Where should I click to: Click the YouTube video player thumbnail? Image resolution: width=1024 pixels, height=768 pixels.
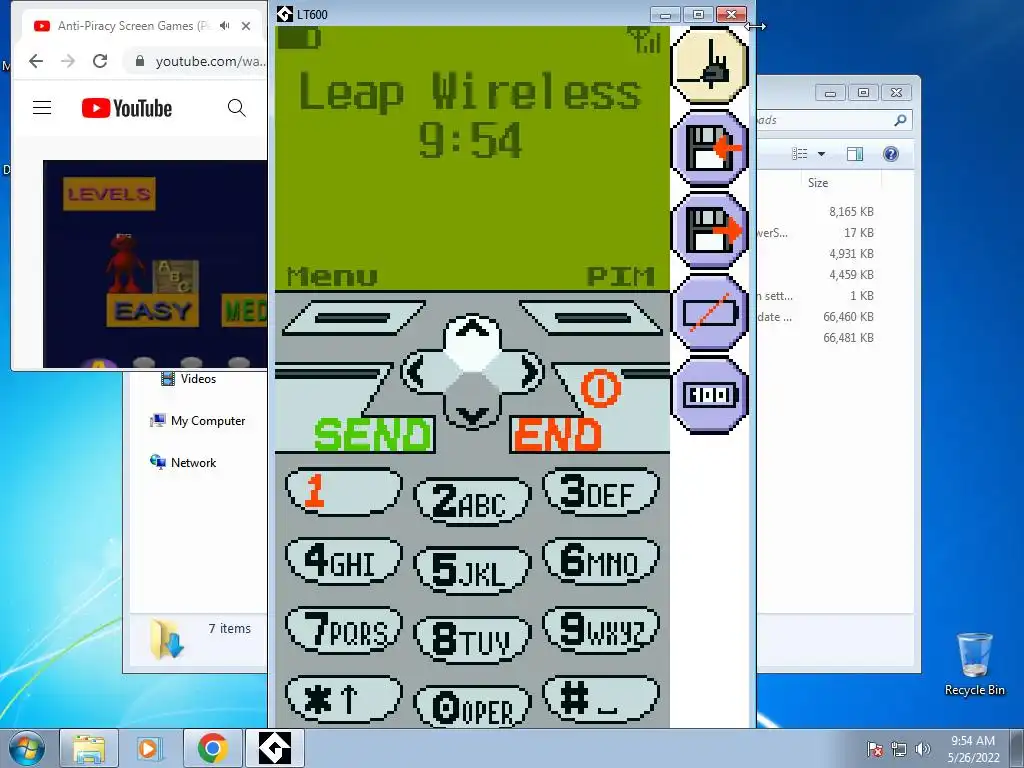coord(155,264)
